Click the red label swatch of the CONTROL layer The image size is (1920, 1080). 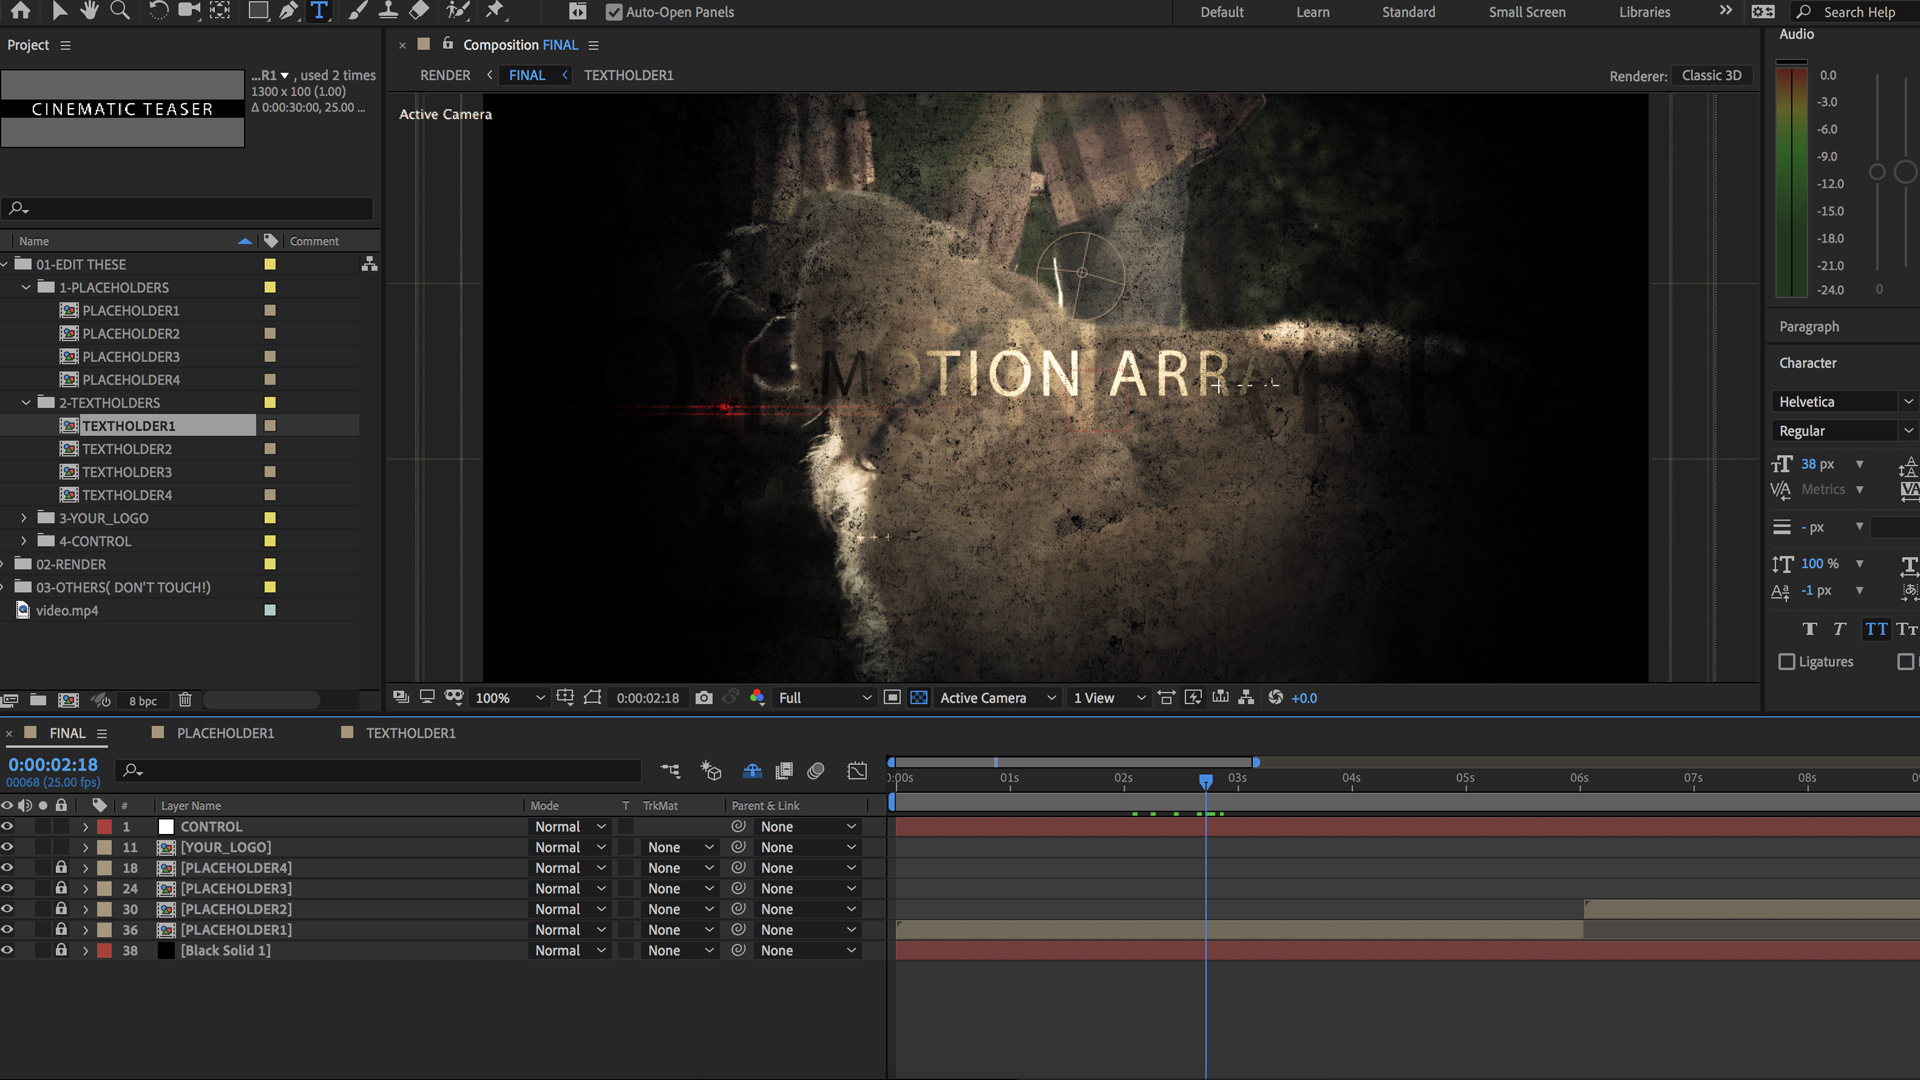click(x=104, y=826)
